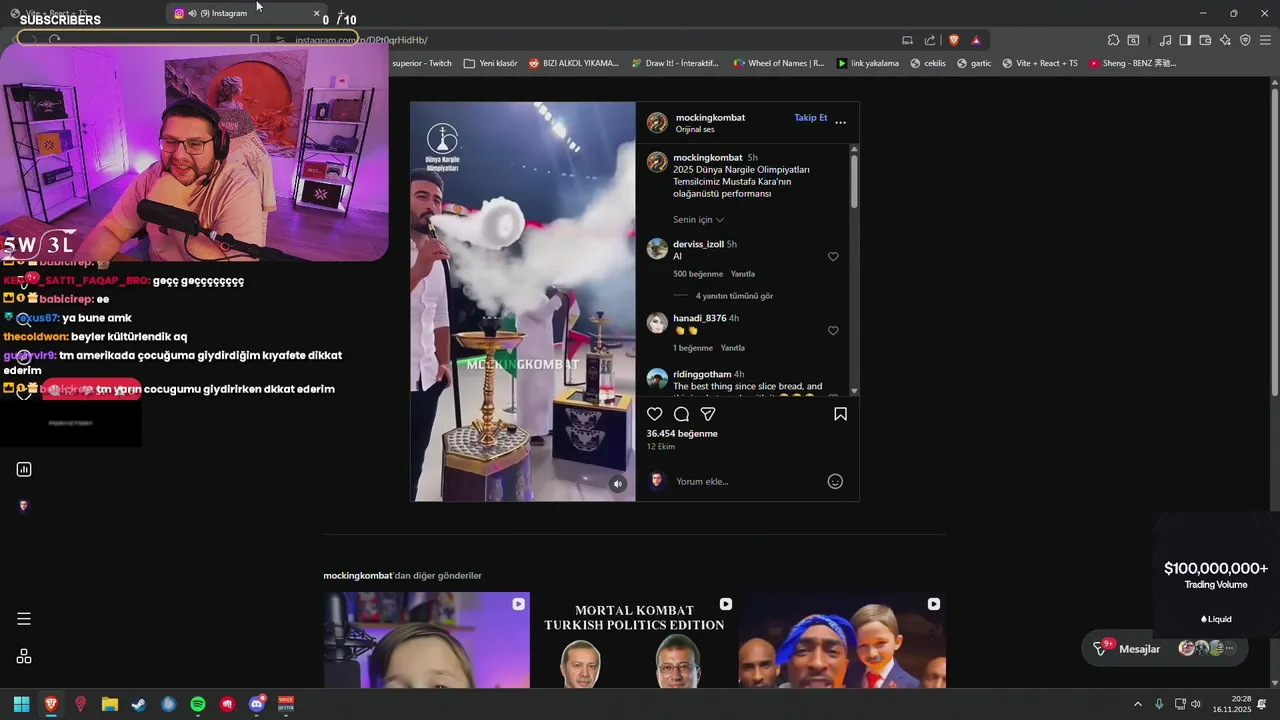Open Instagram dashboard chart icon in sidebar
Image resolution: width=1280 pixels, height=720 pixels.
pyautogui.click(x=24, y=469)
